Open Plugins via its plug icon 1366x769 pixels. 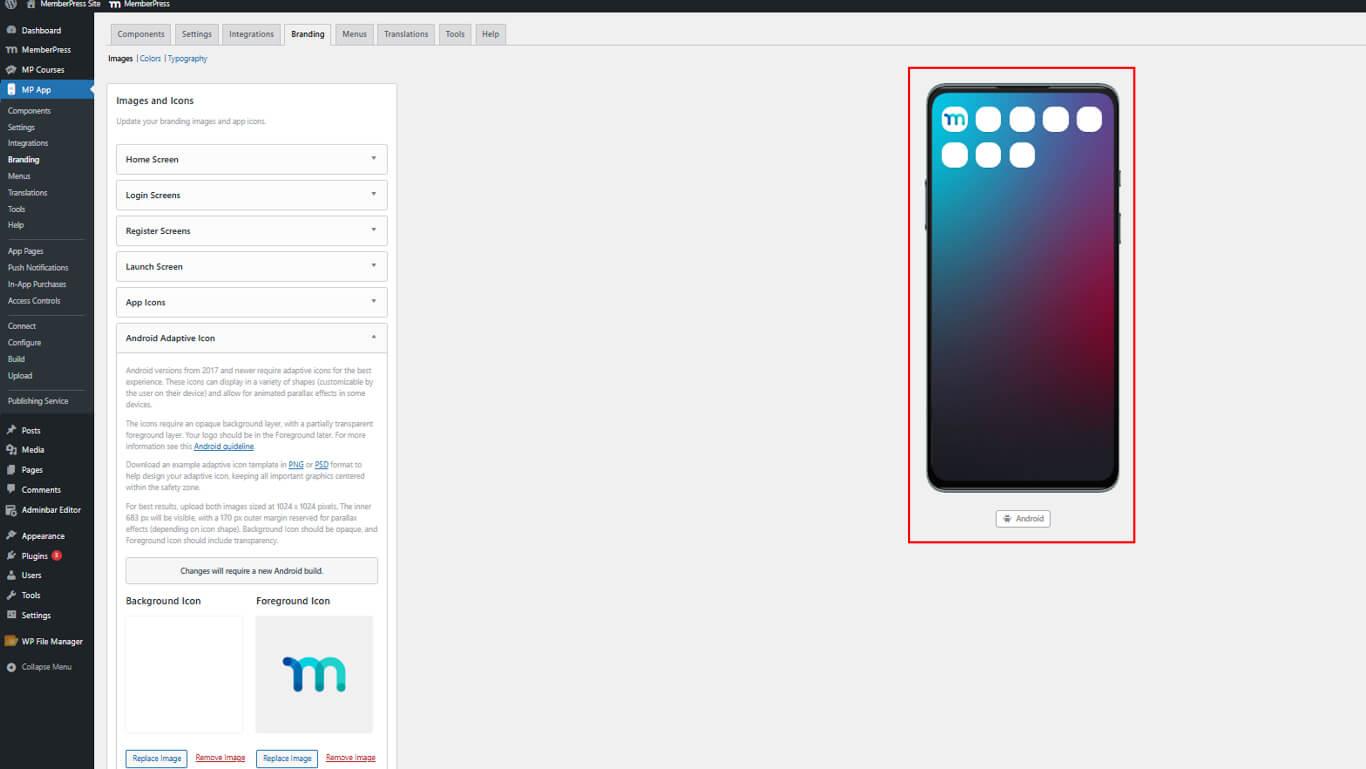(11, 556)
